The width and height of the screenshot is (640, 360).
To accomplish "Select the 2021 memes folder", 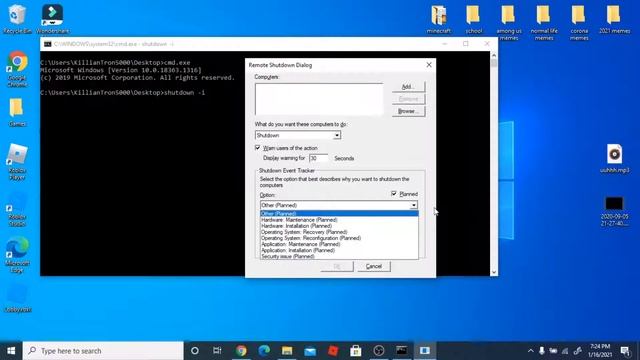I will point(614,19).
